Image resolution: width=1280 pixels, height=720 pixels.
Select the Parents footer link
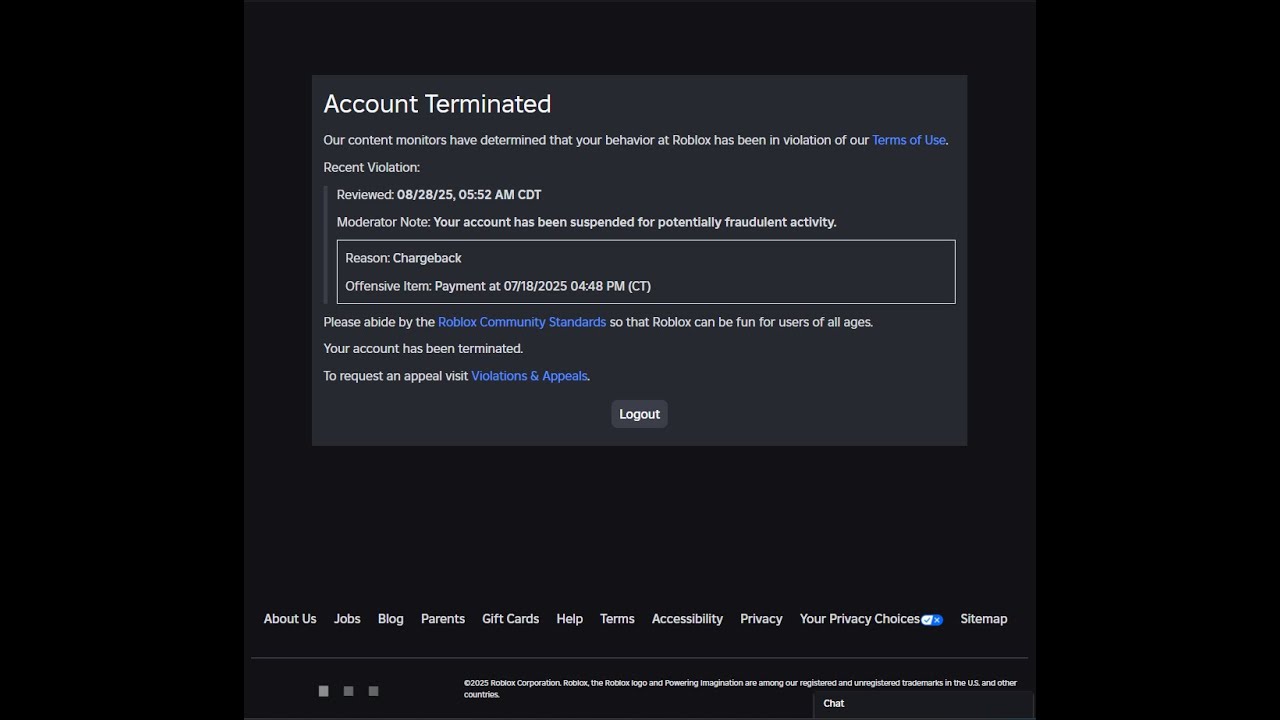click(x=443, y=619)
